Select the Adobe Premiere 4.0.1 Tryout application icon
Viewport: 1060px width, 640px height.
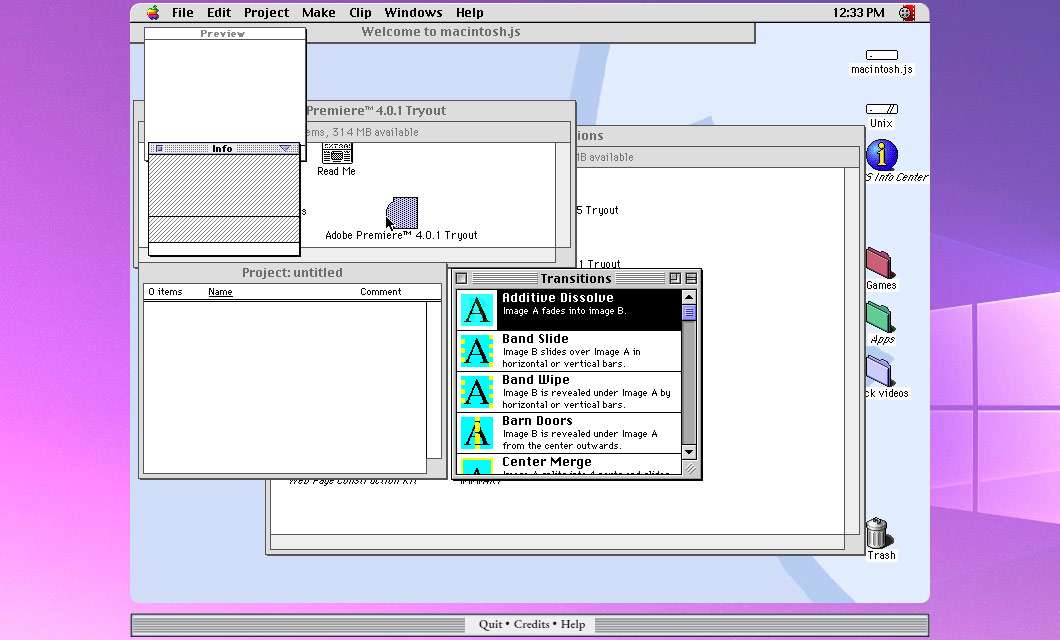pos(402,213)
